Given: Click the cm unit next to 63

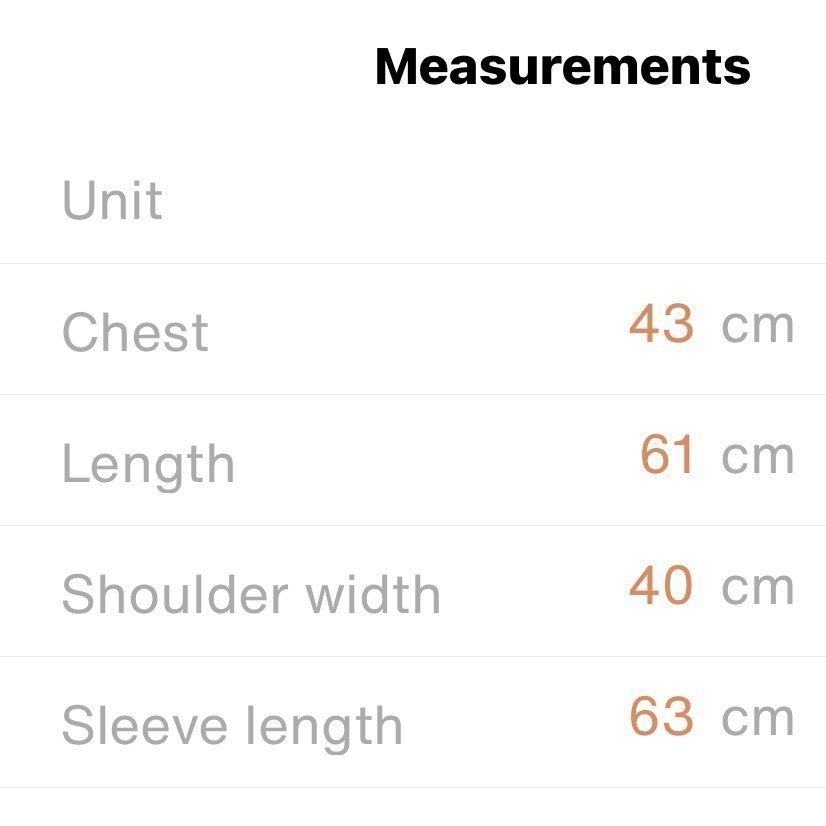Looking at the screenshot, I should click(758, 719).
